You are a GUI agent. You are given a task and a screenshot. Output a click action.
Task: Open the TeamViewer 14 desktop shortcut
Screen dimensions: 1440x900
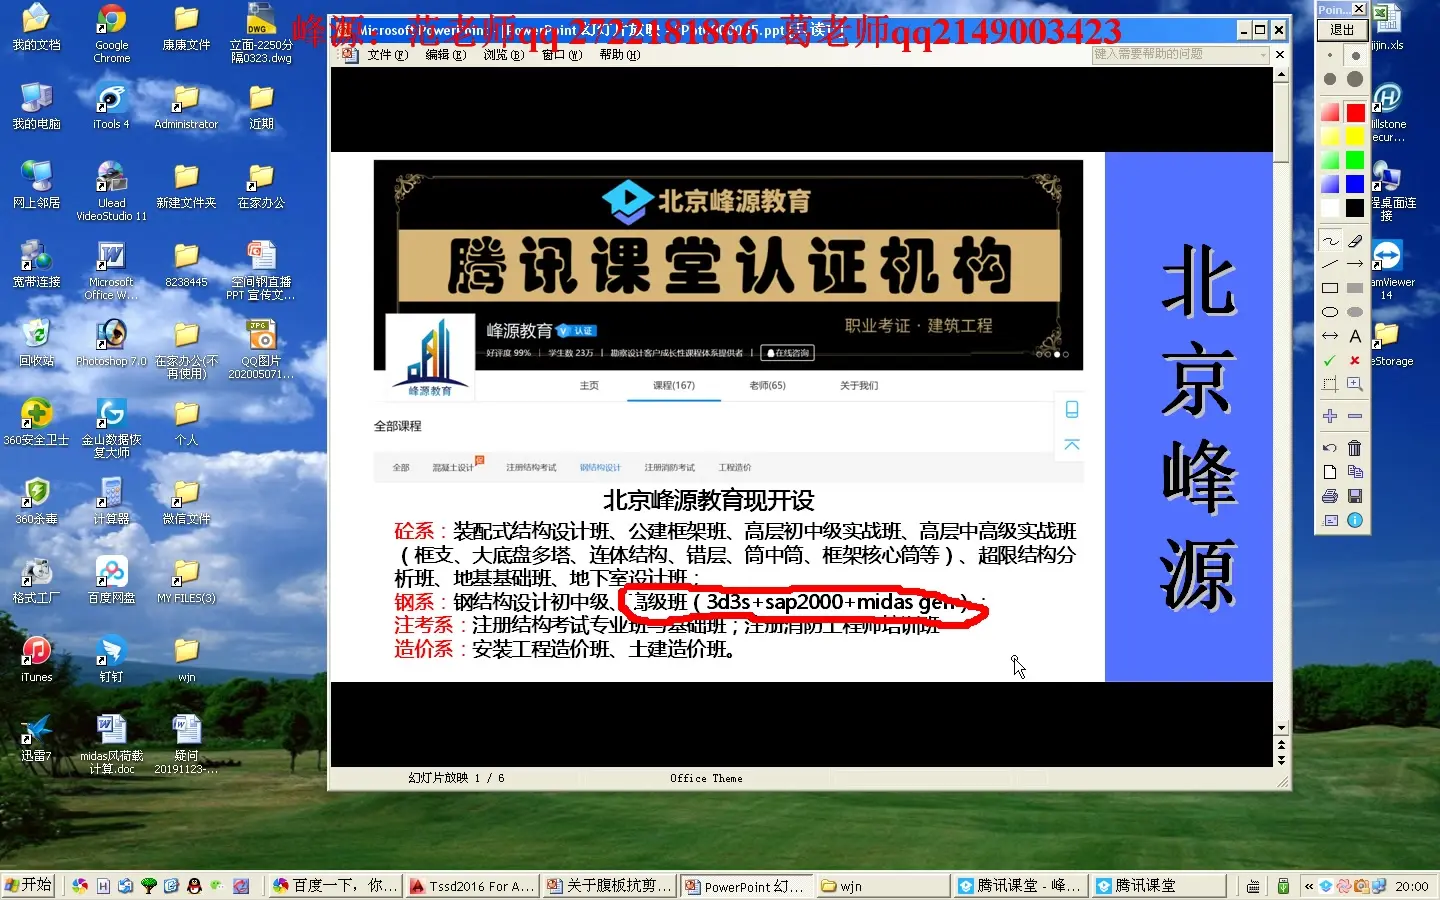coord(1388,269)
